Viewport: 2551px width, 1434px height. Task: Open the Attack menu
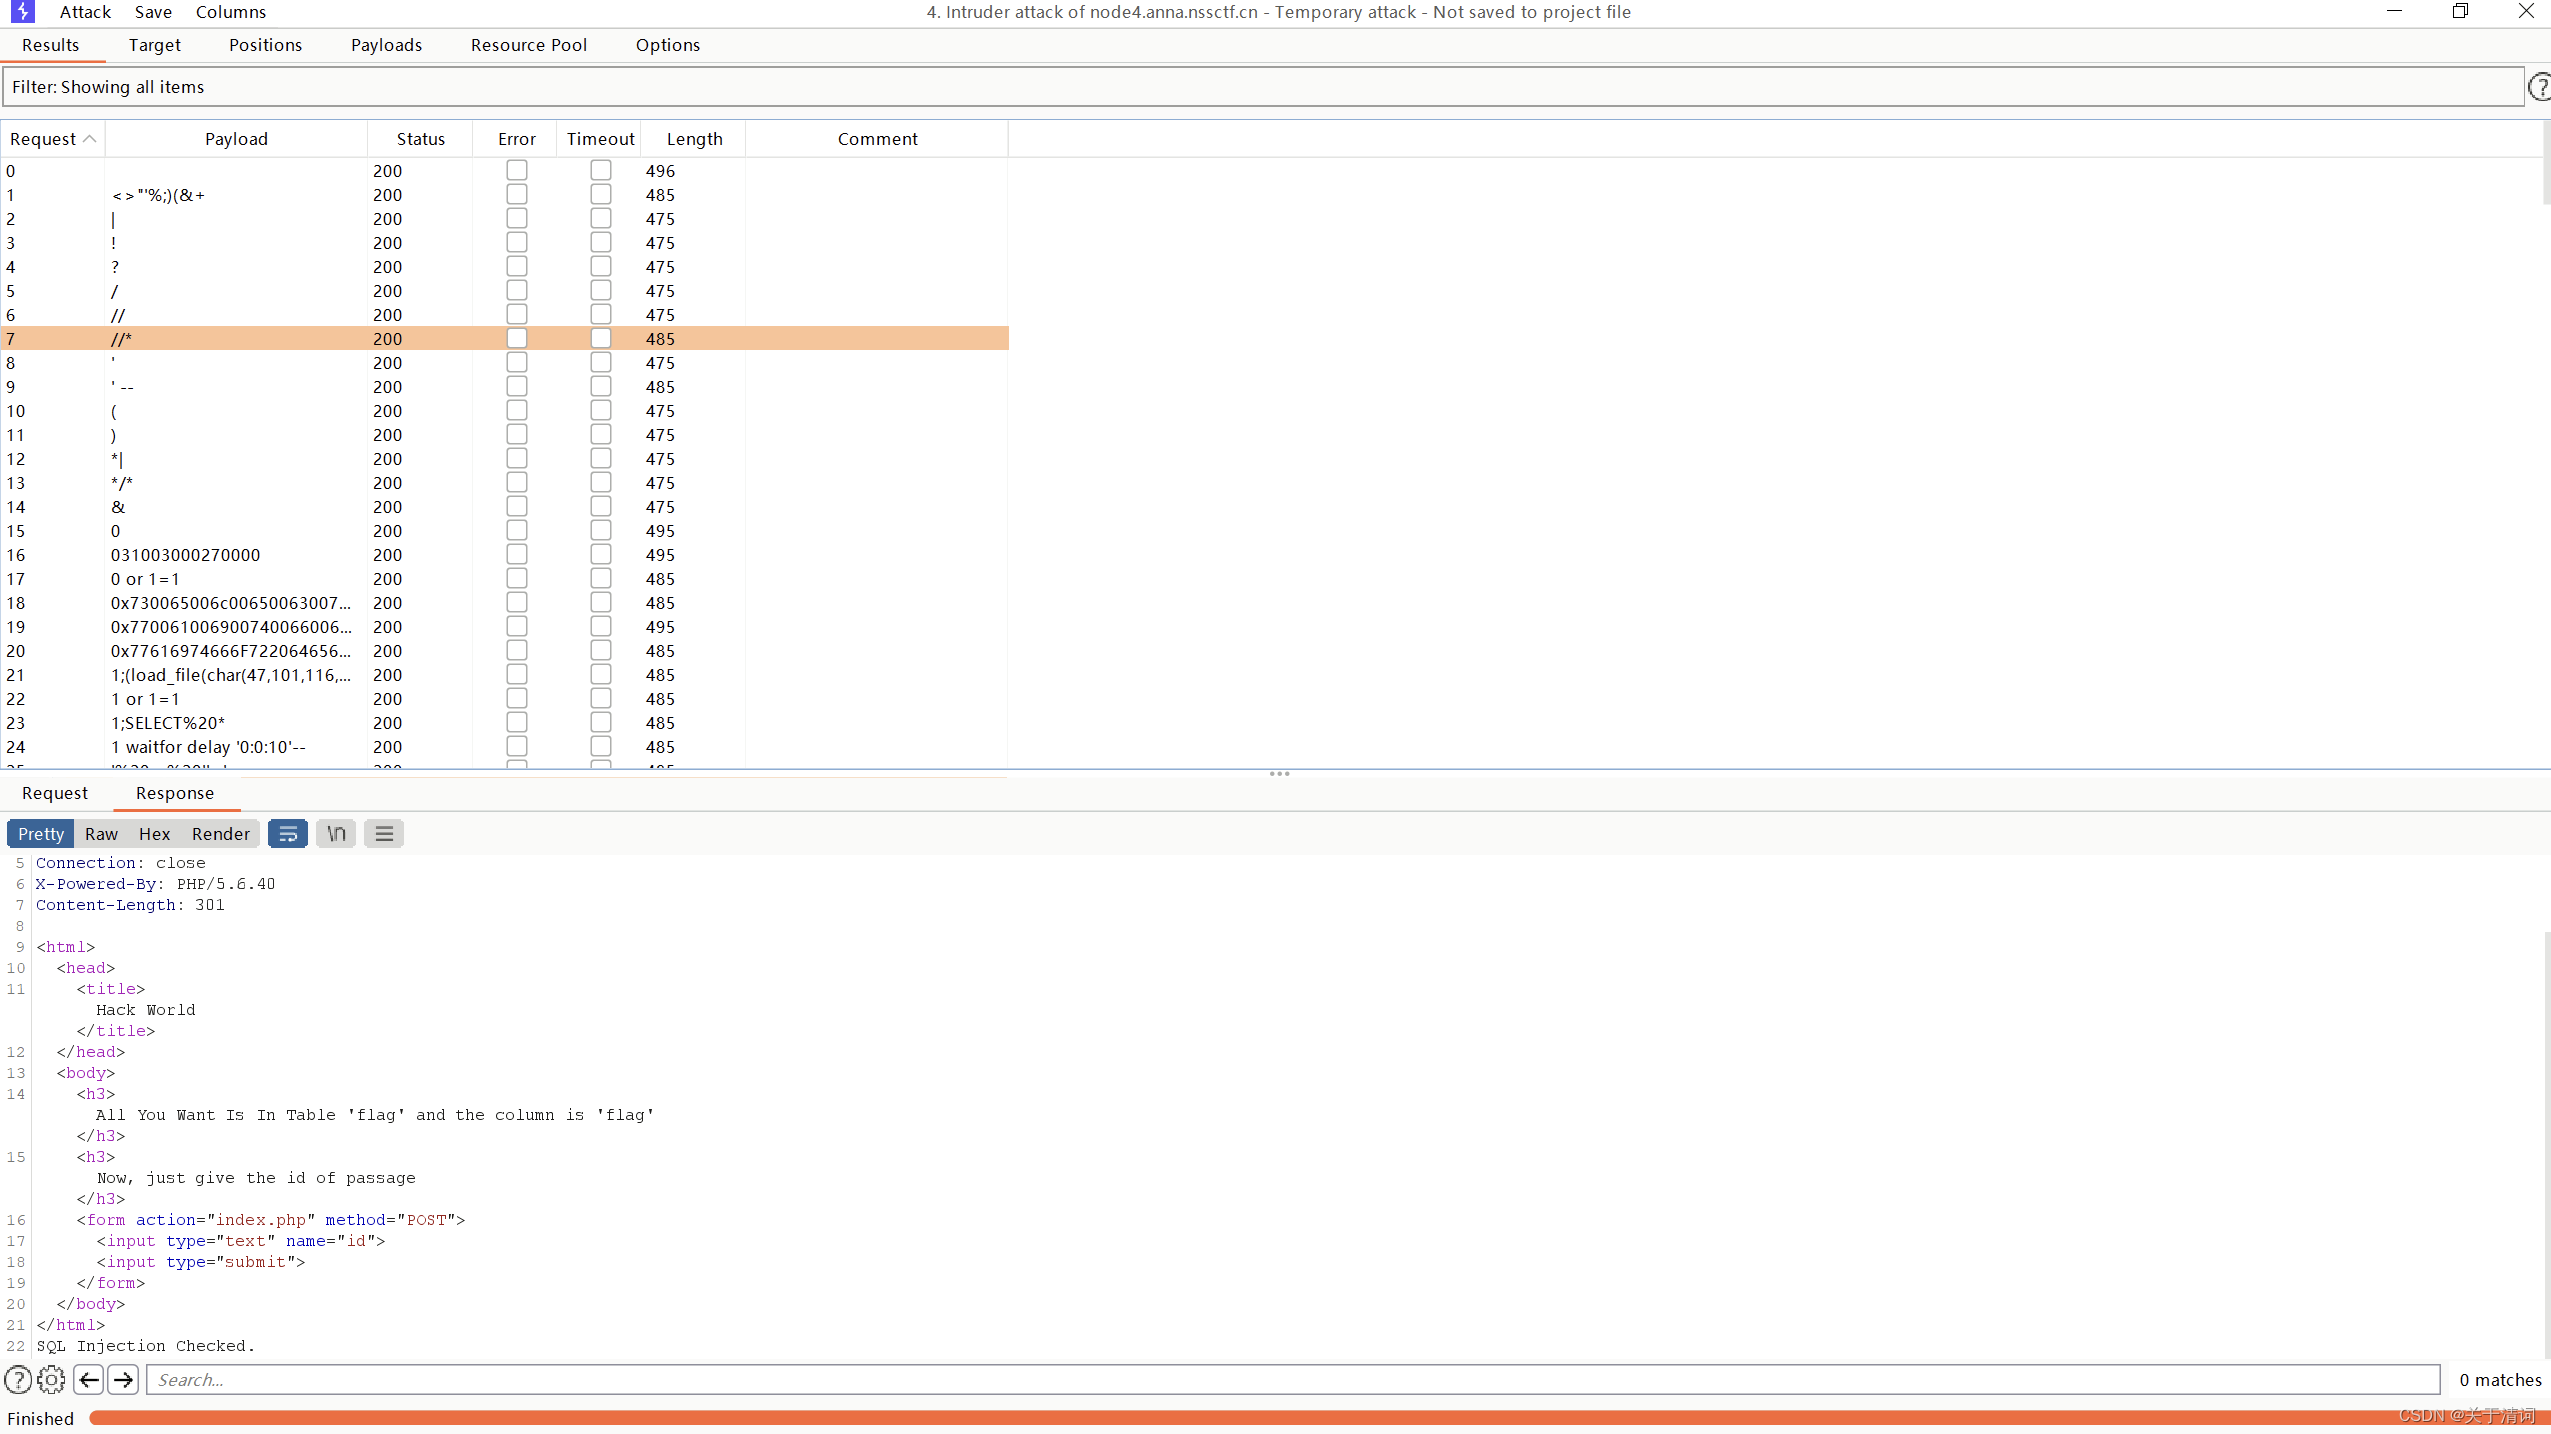85,12
